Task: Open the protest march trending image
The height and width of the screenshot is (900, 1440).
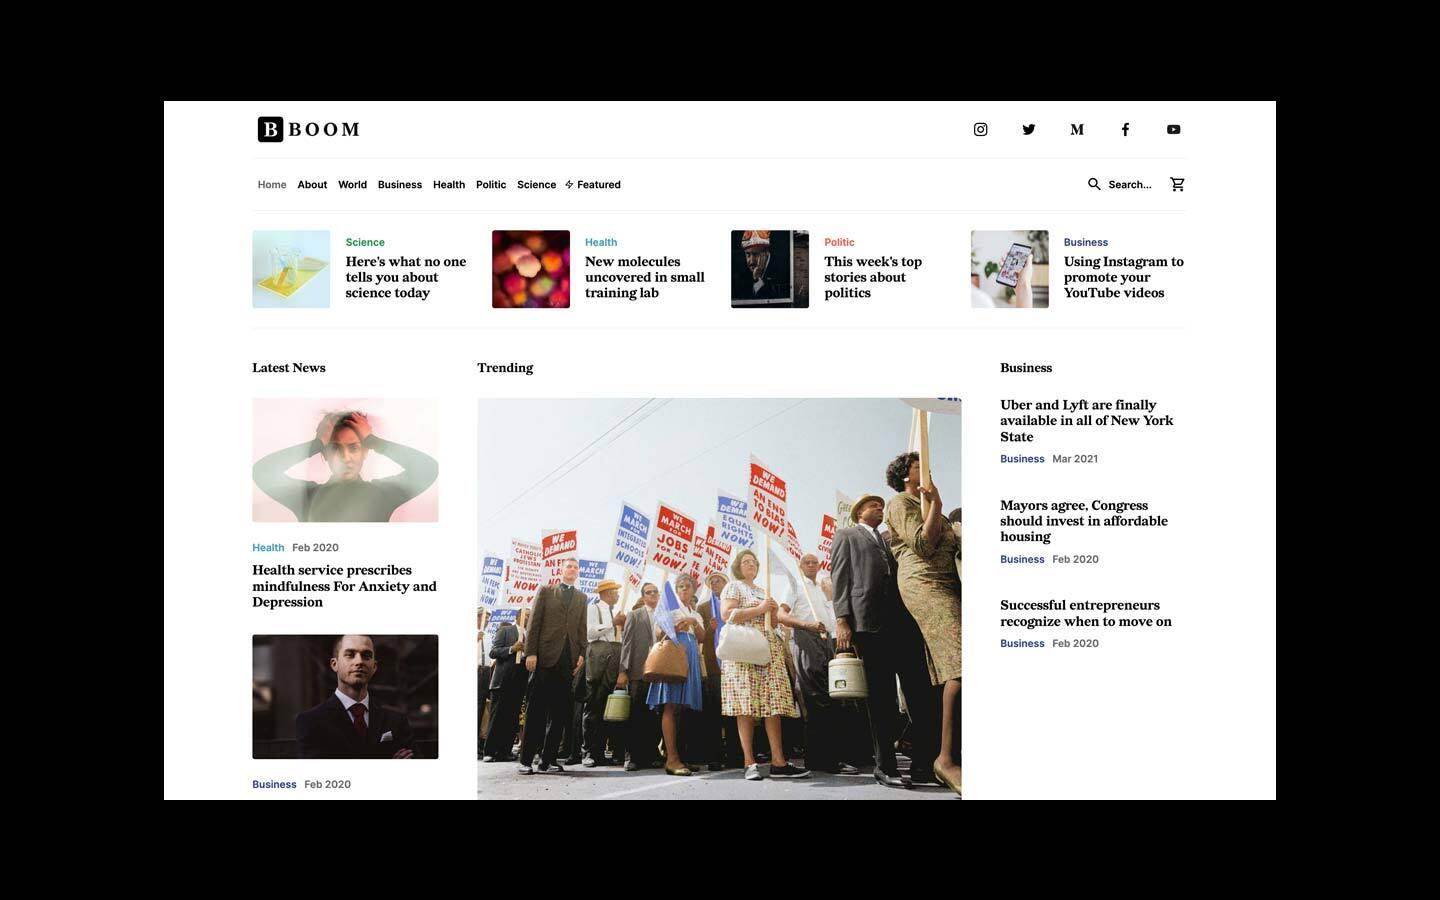Action: 719,597
